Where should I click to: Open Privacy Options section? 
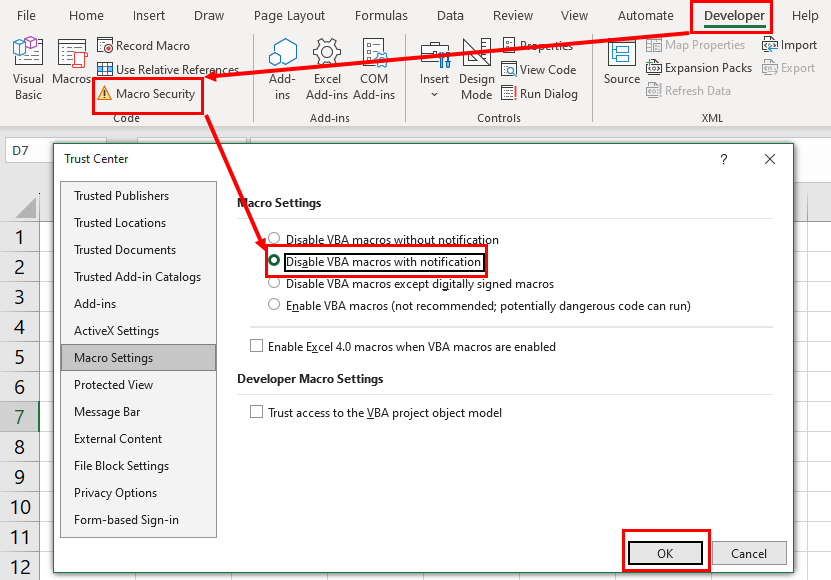click(x=138, y=493)
